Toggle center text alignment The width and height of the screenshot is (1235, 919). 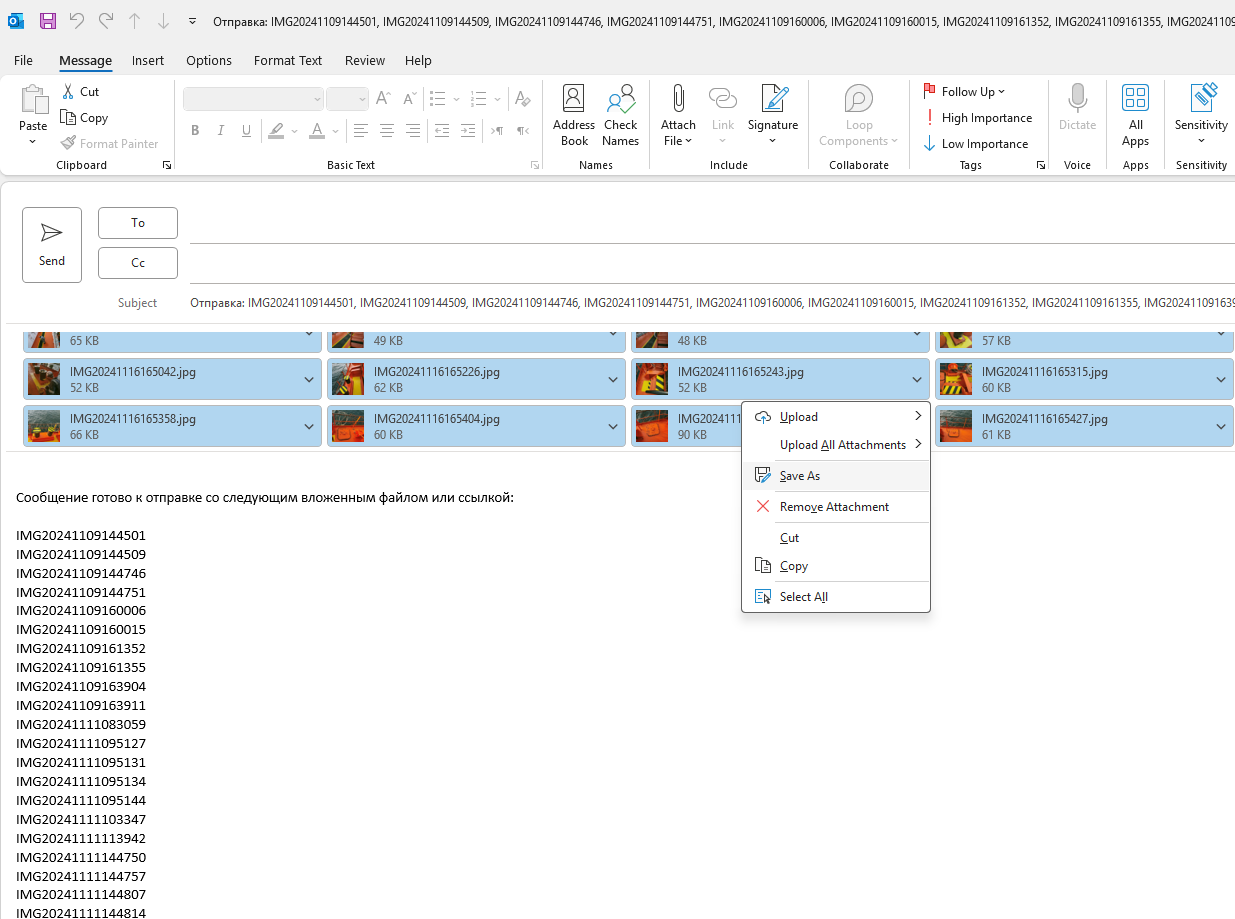[387, 130]
